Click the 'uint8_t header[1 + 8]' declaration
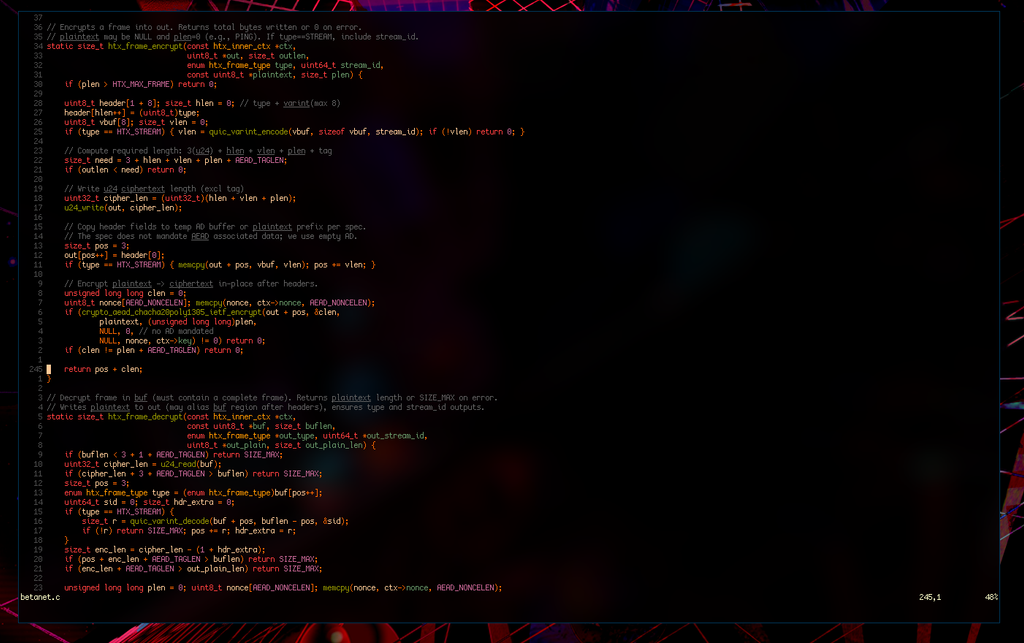Image resolution: width=1024 pixels, height=643 pixels. click(112, 103)
